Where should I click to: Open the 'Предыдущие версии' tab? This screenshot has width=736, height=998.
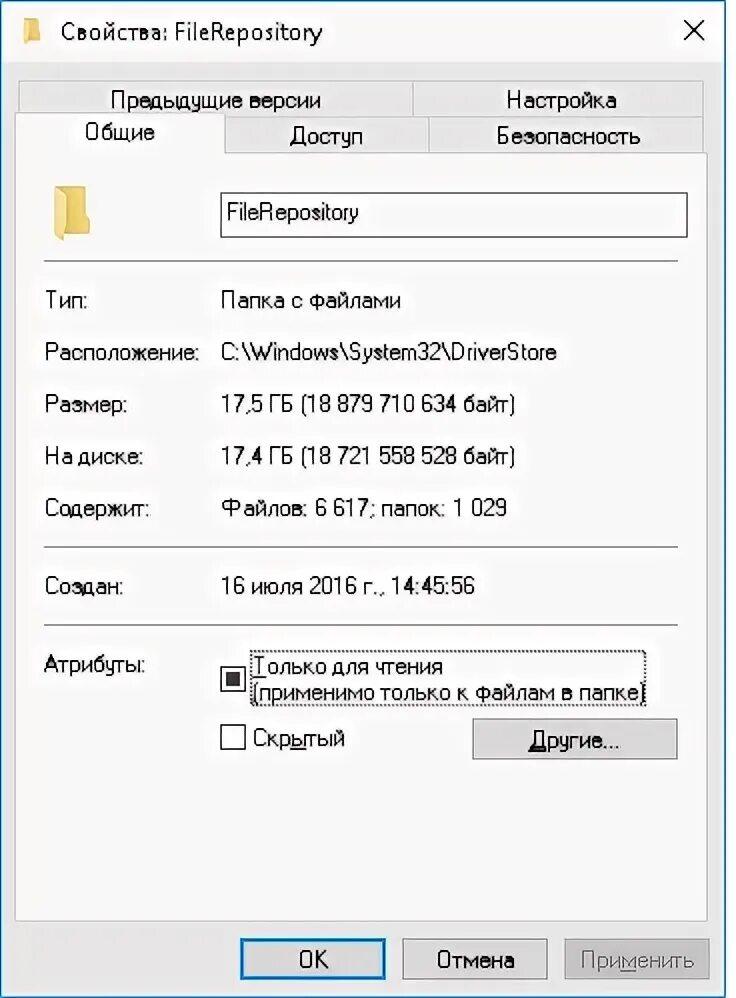pos(215,99)
